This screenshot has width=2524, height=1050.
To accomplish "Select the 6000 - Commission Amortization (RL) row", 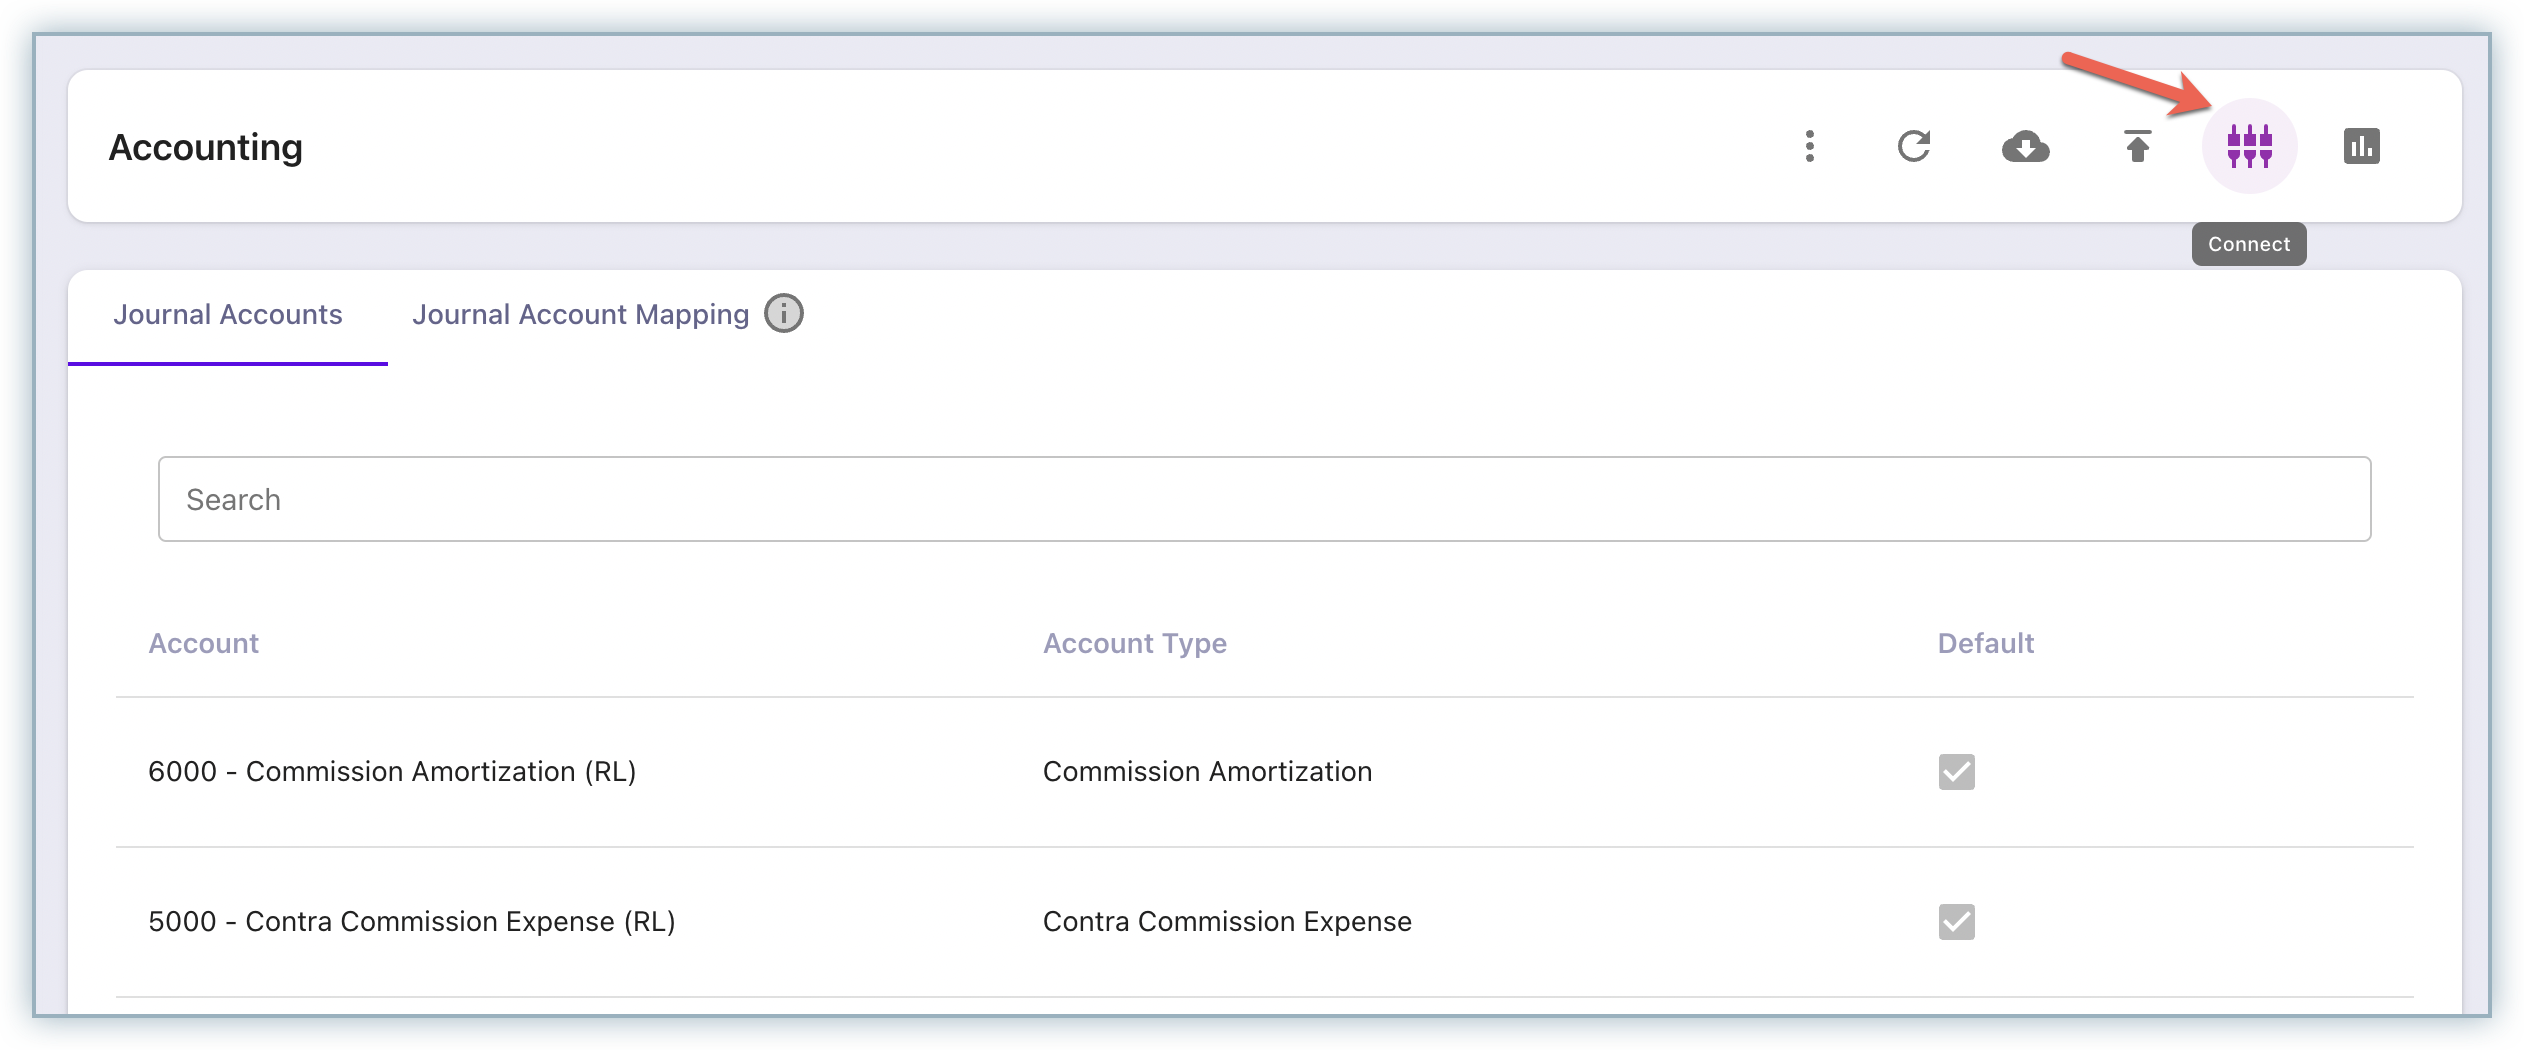I will (392, 772).
